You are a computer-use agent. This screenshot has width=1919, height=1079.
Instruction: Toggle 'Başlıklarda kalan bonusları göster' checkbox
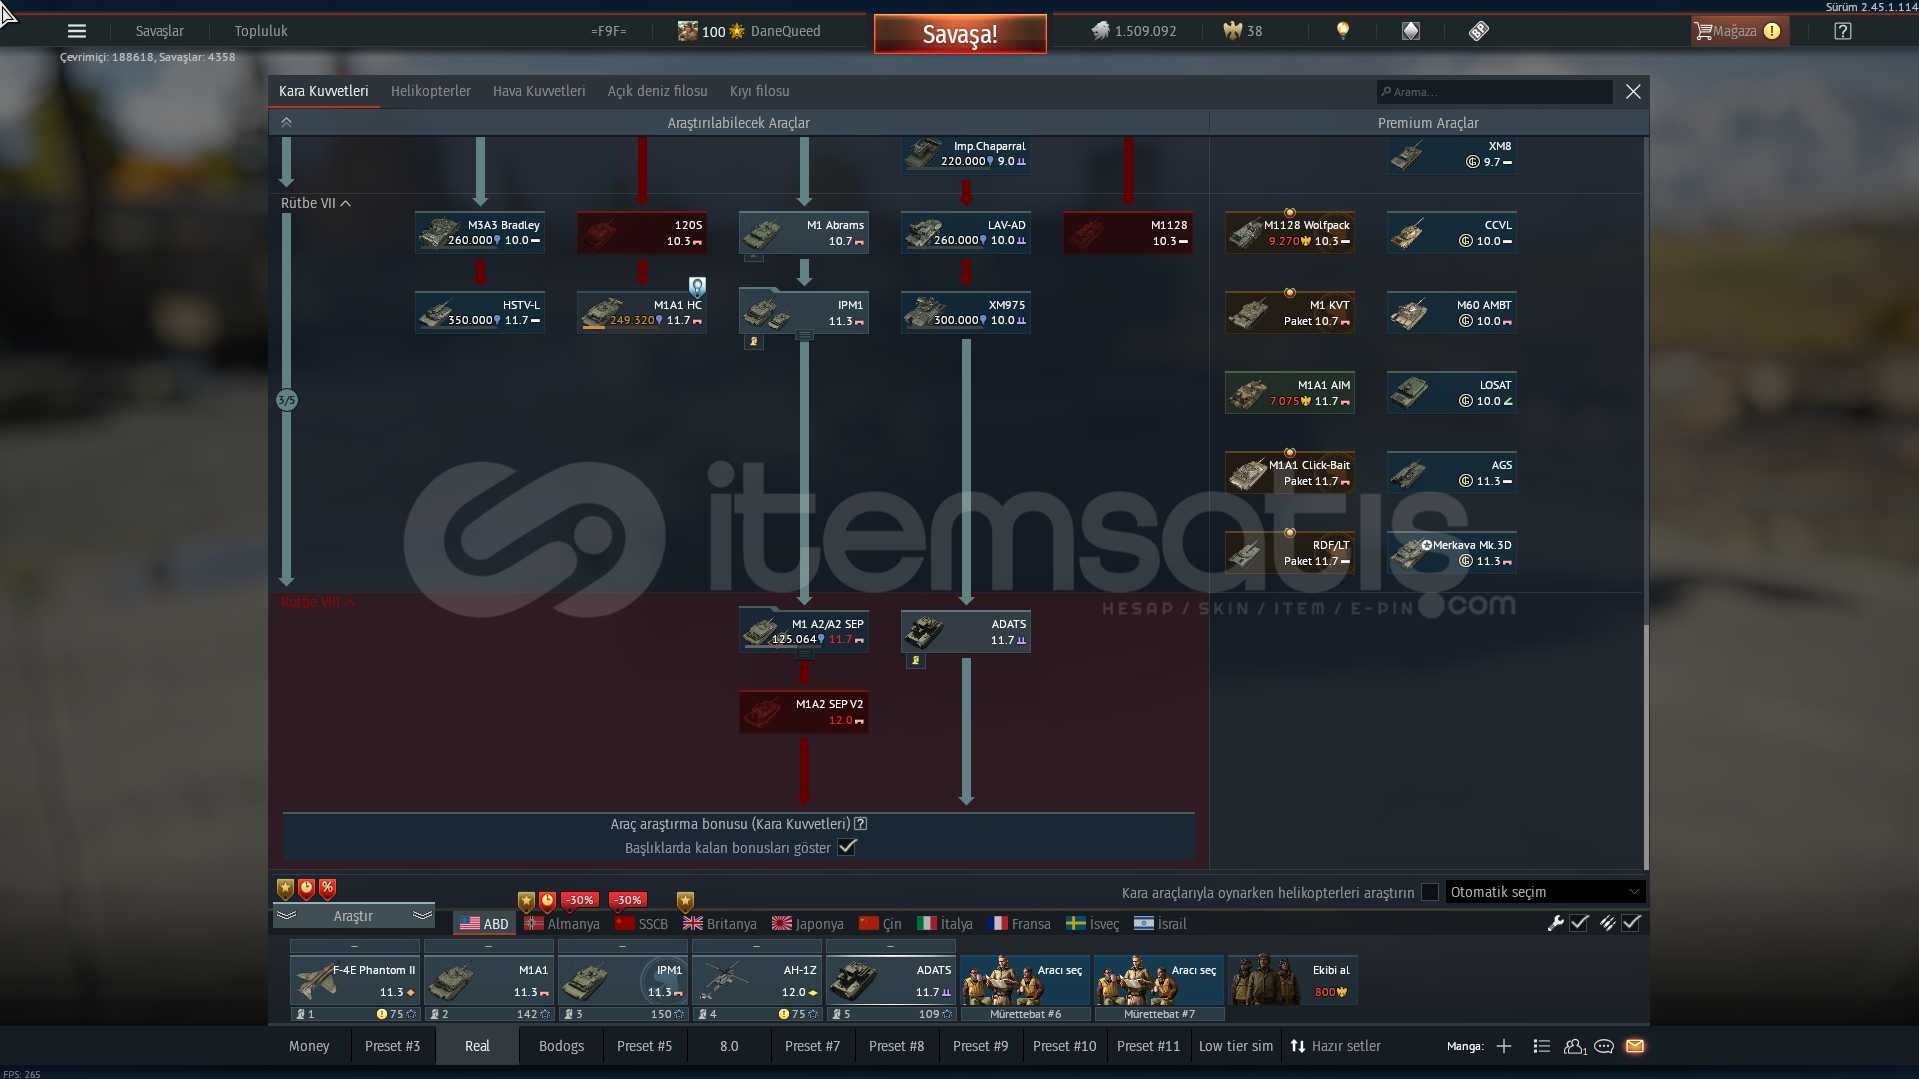coord(847,847)
